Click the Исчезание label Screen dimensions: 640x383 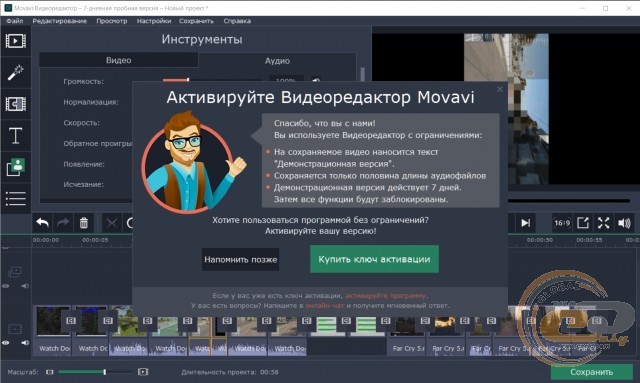coord(83,185)
